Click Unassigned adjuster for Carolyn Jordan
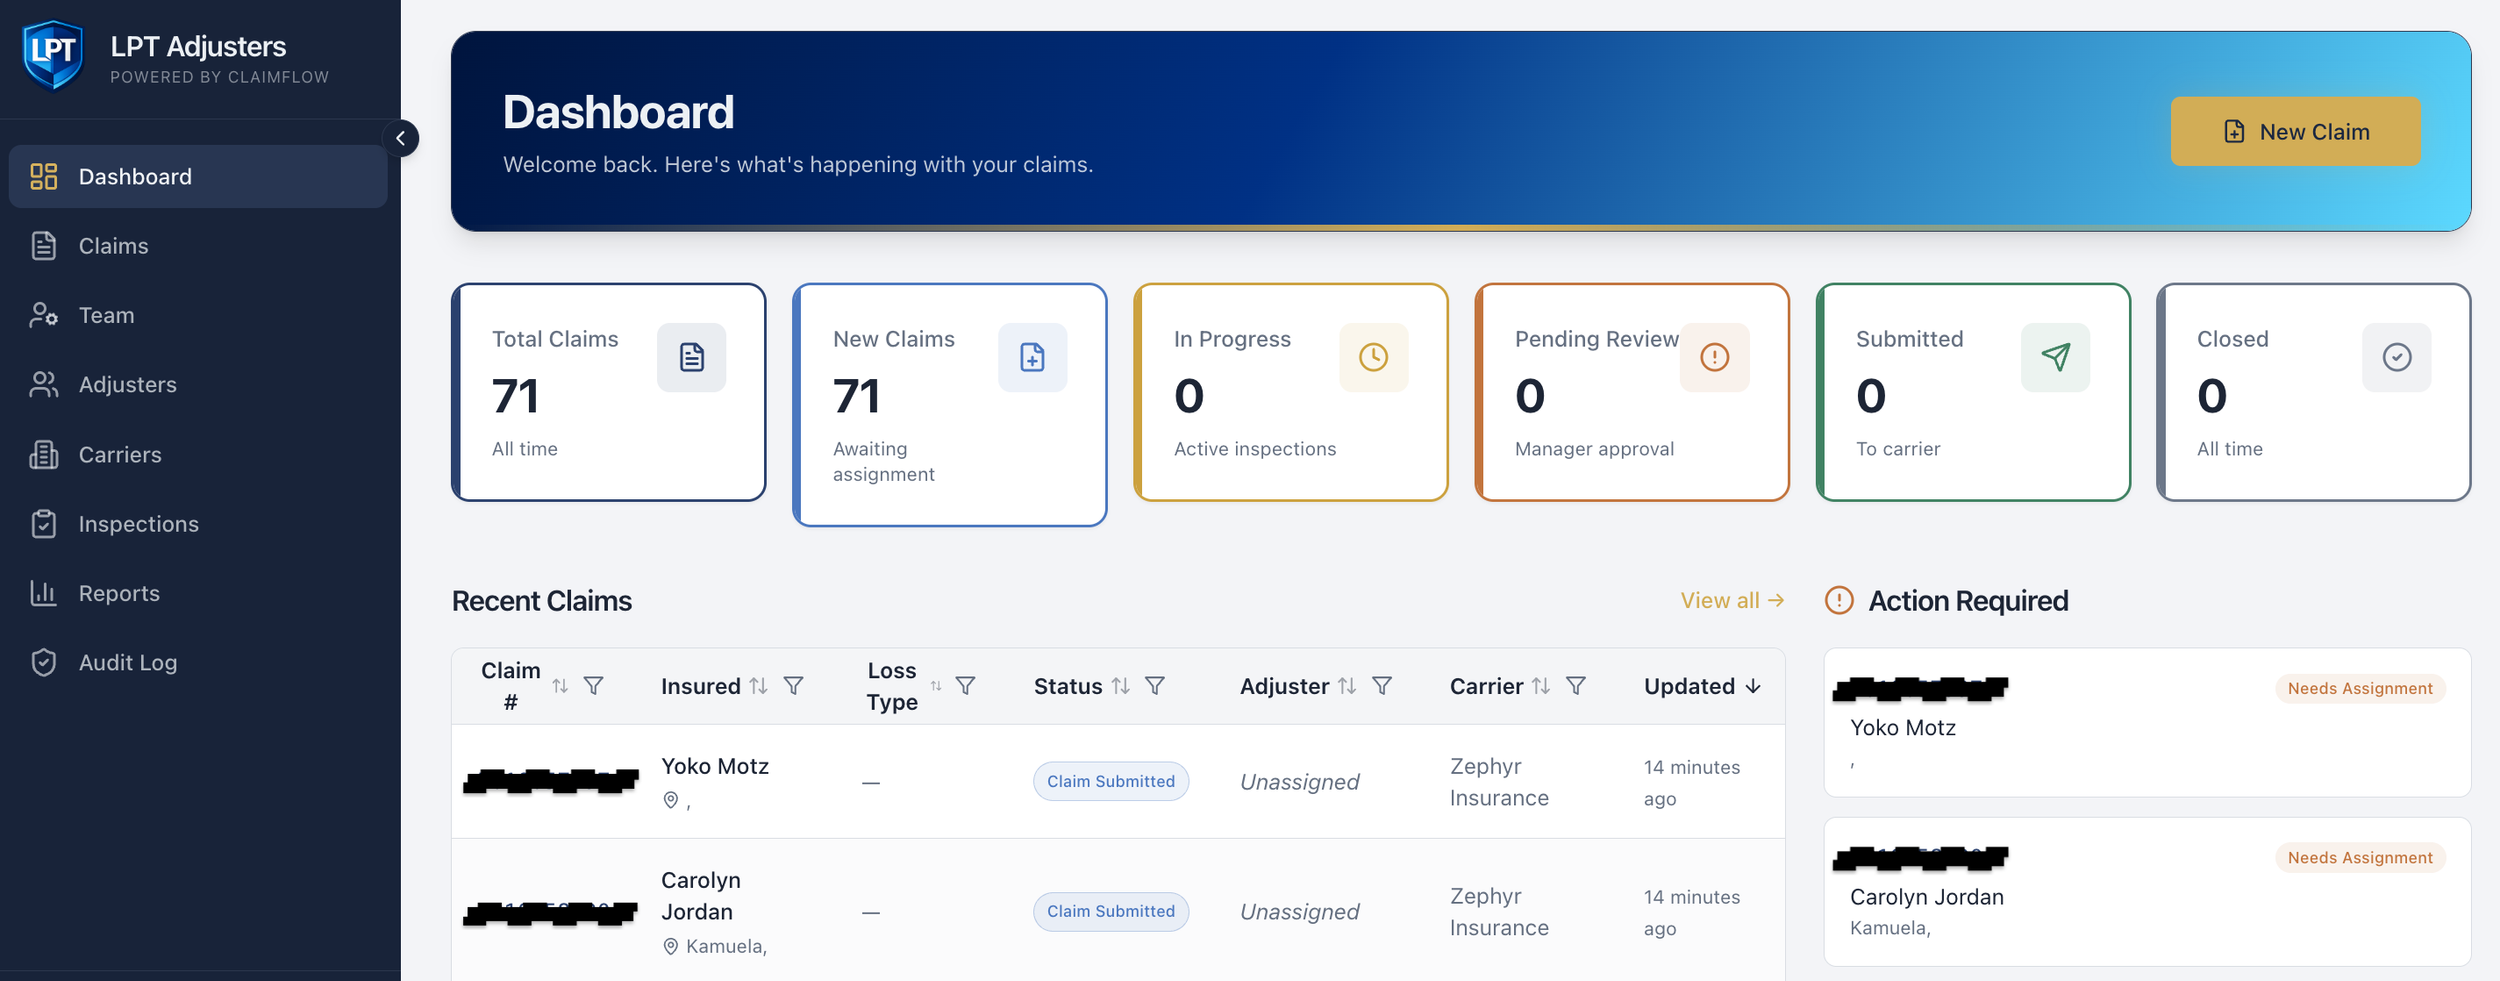Image resolution: width=2500 pixels, height=981 pixels. (1299, 911)
